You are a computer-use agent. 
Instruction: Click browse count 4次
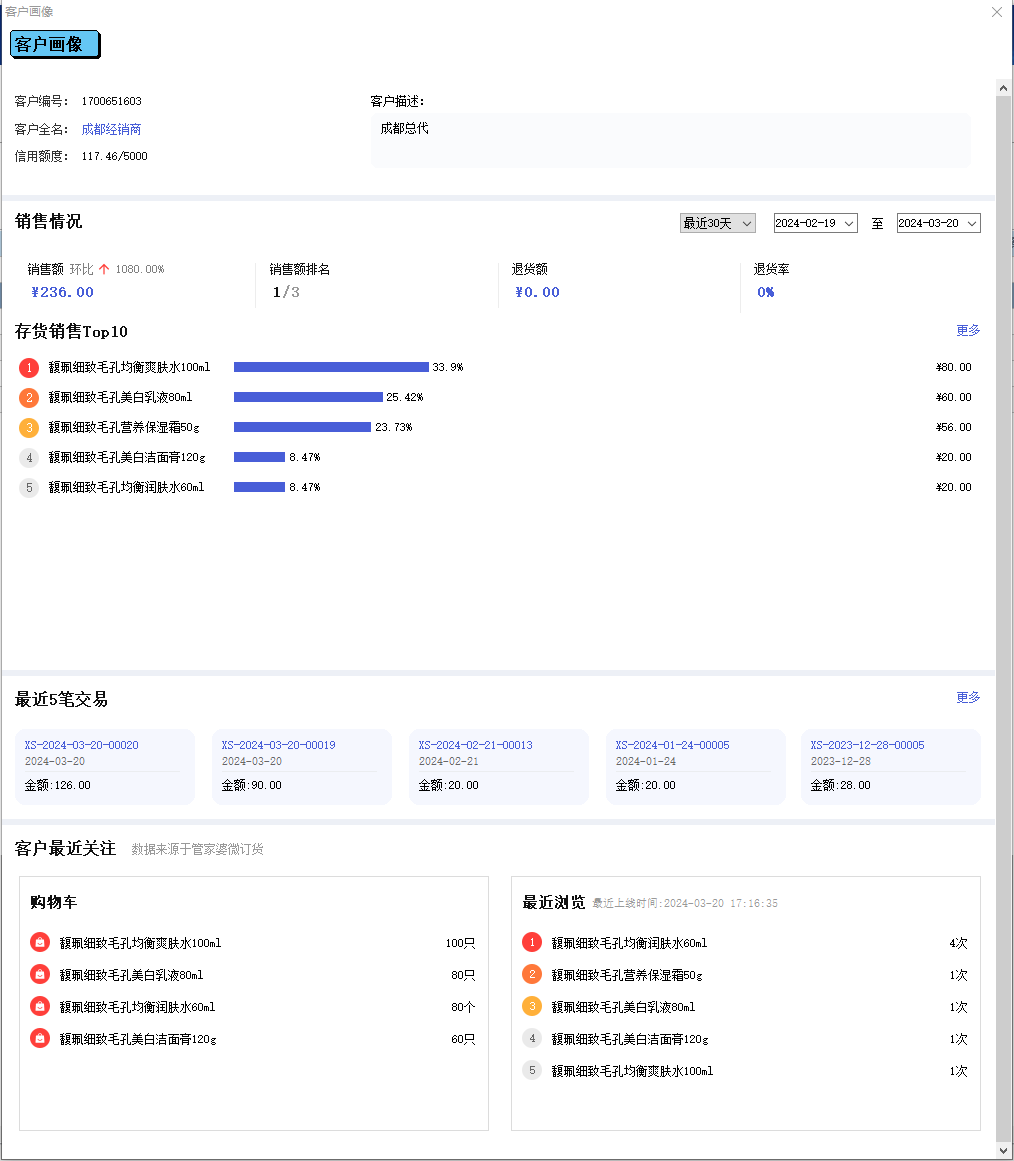[x=958, y=943]
